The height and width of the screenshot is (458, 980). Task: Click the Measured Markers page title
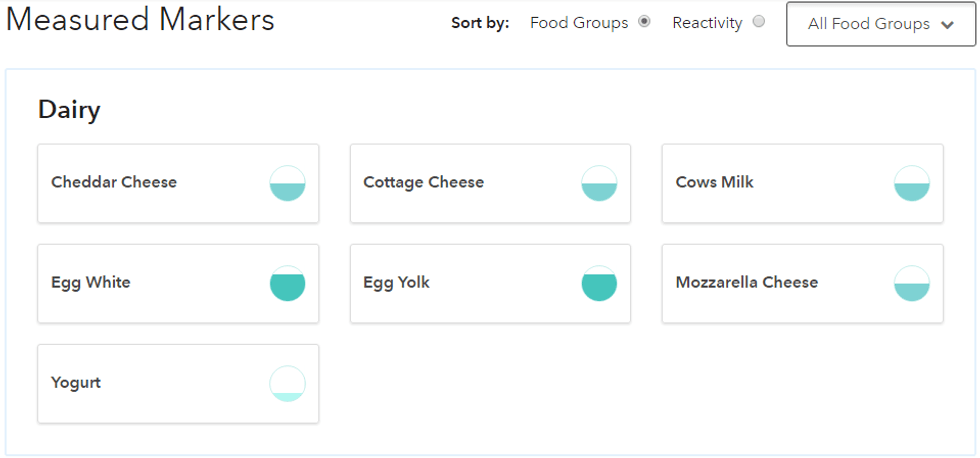(140, 19)
